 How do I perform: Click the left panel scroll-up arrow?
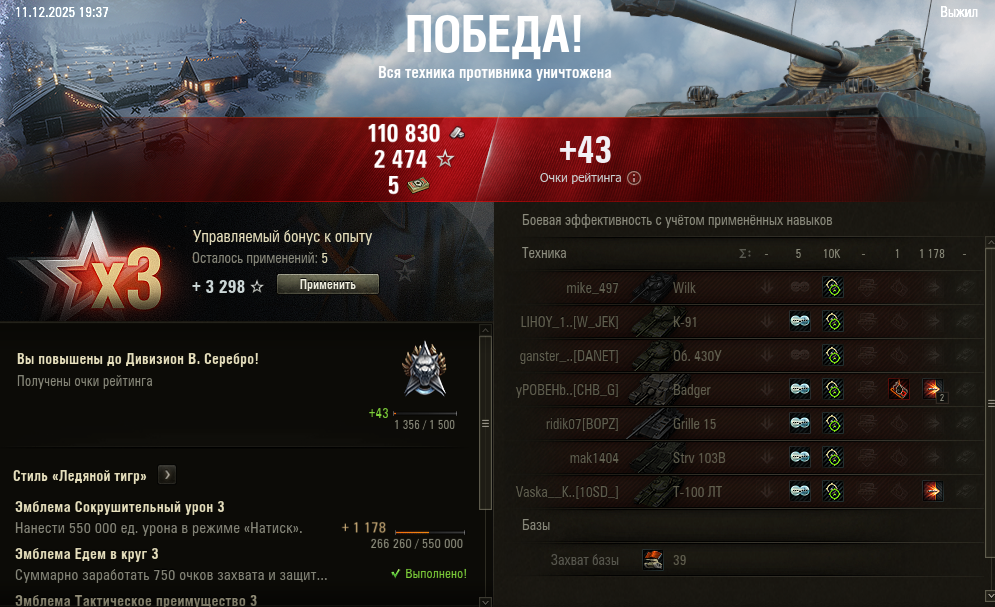[x=485, y=330]
